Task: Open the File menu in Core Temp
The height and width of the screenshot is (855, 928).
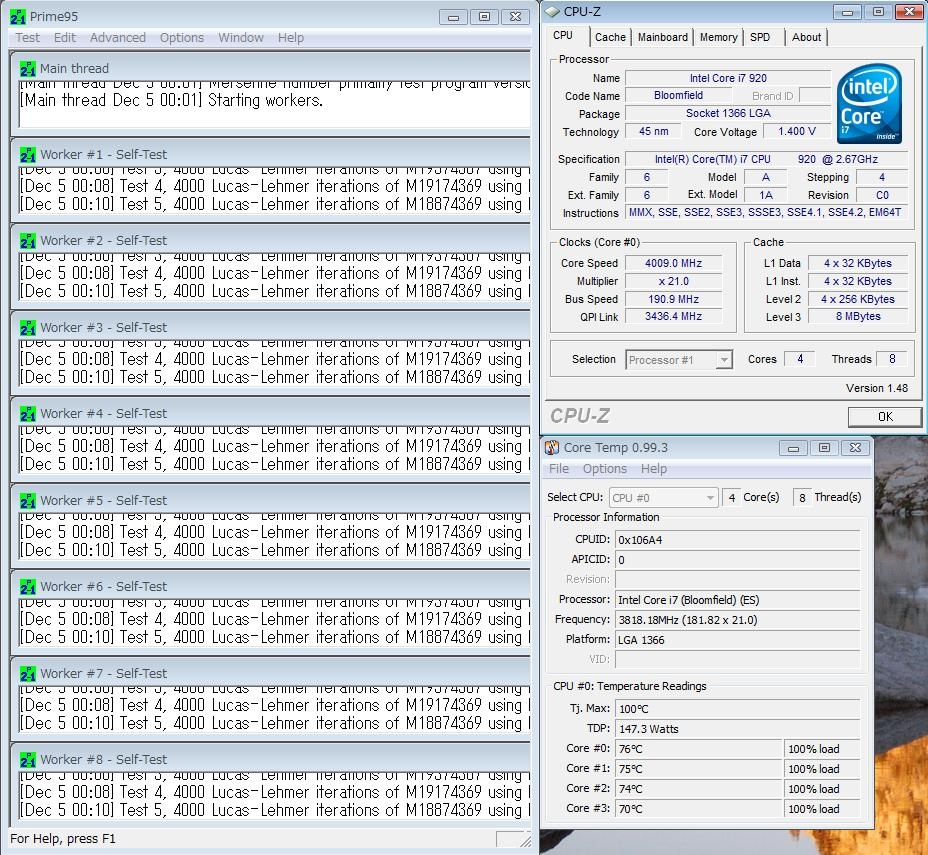Action: pos(559,469)
